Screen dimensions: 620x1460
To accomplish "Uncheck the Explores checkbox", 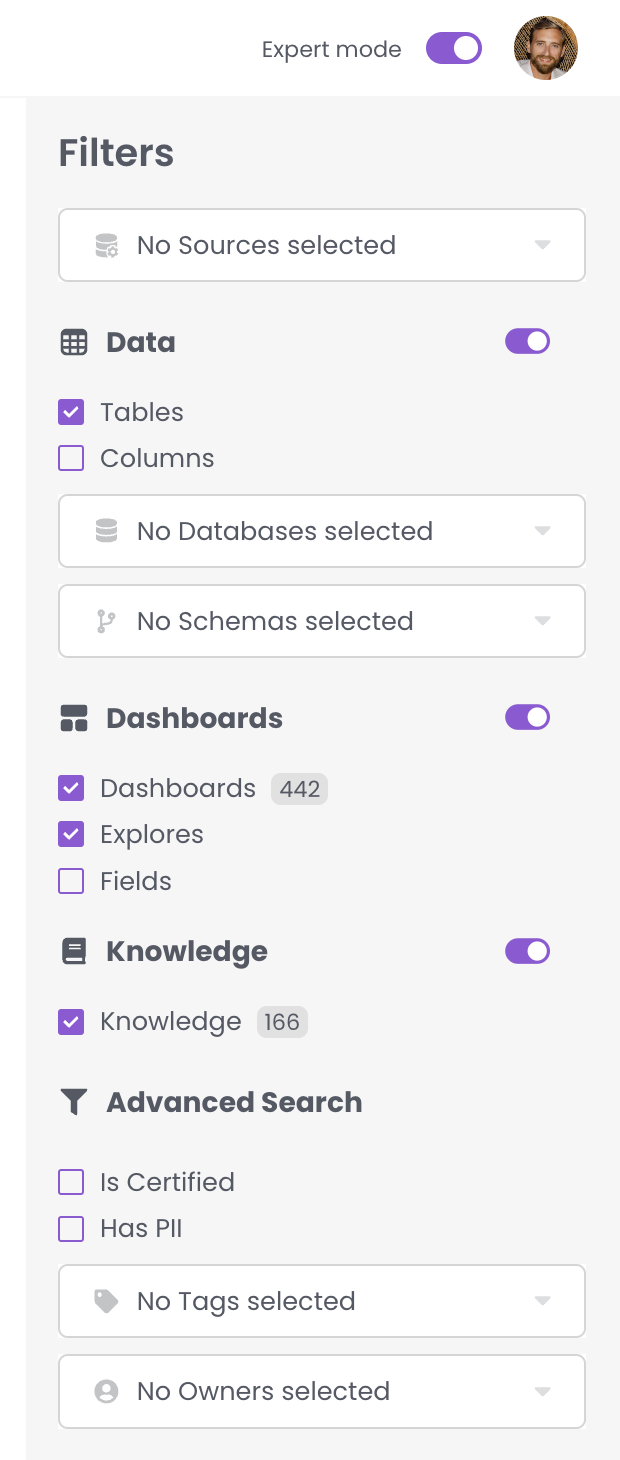I will point(71,834).
